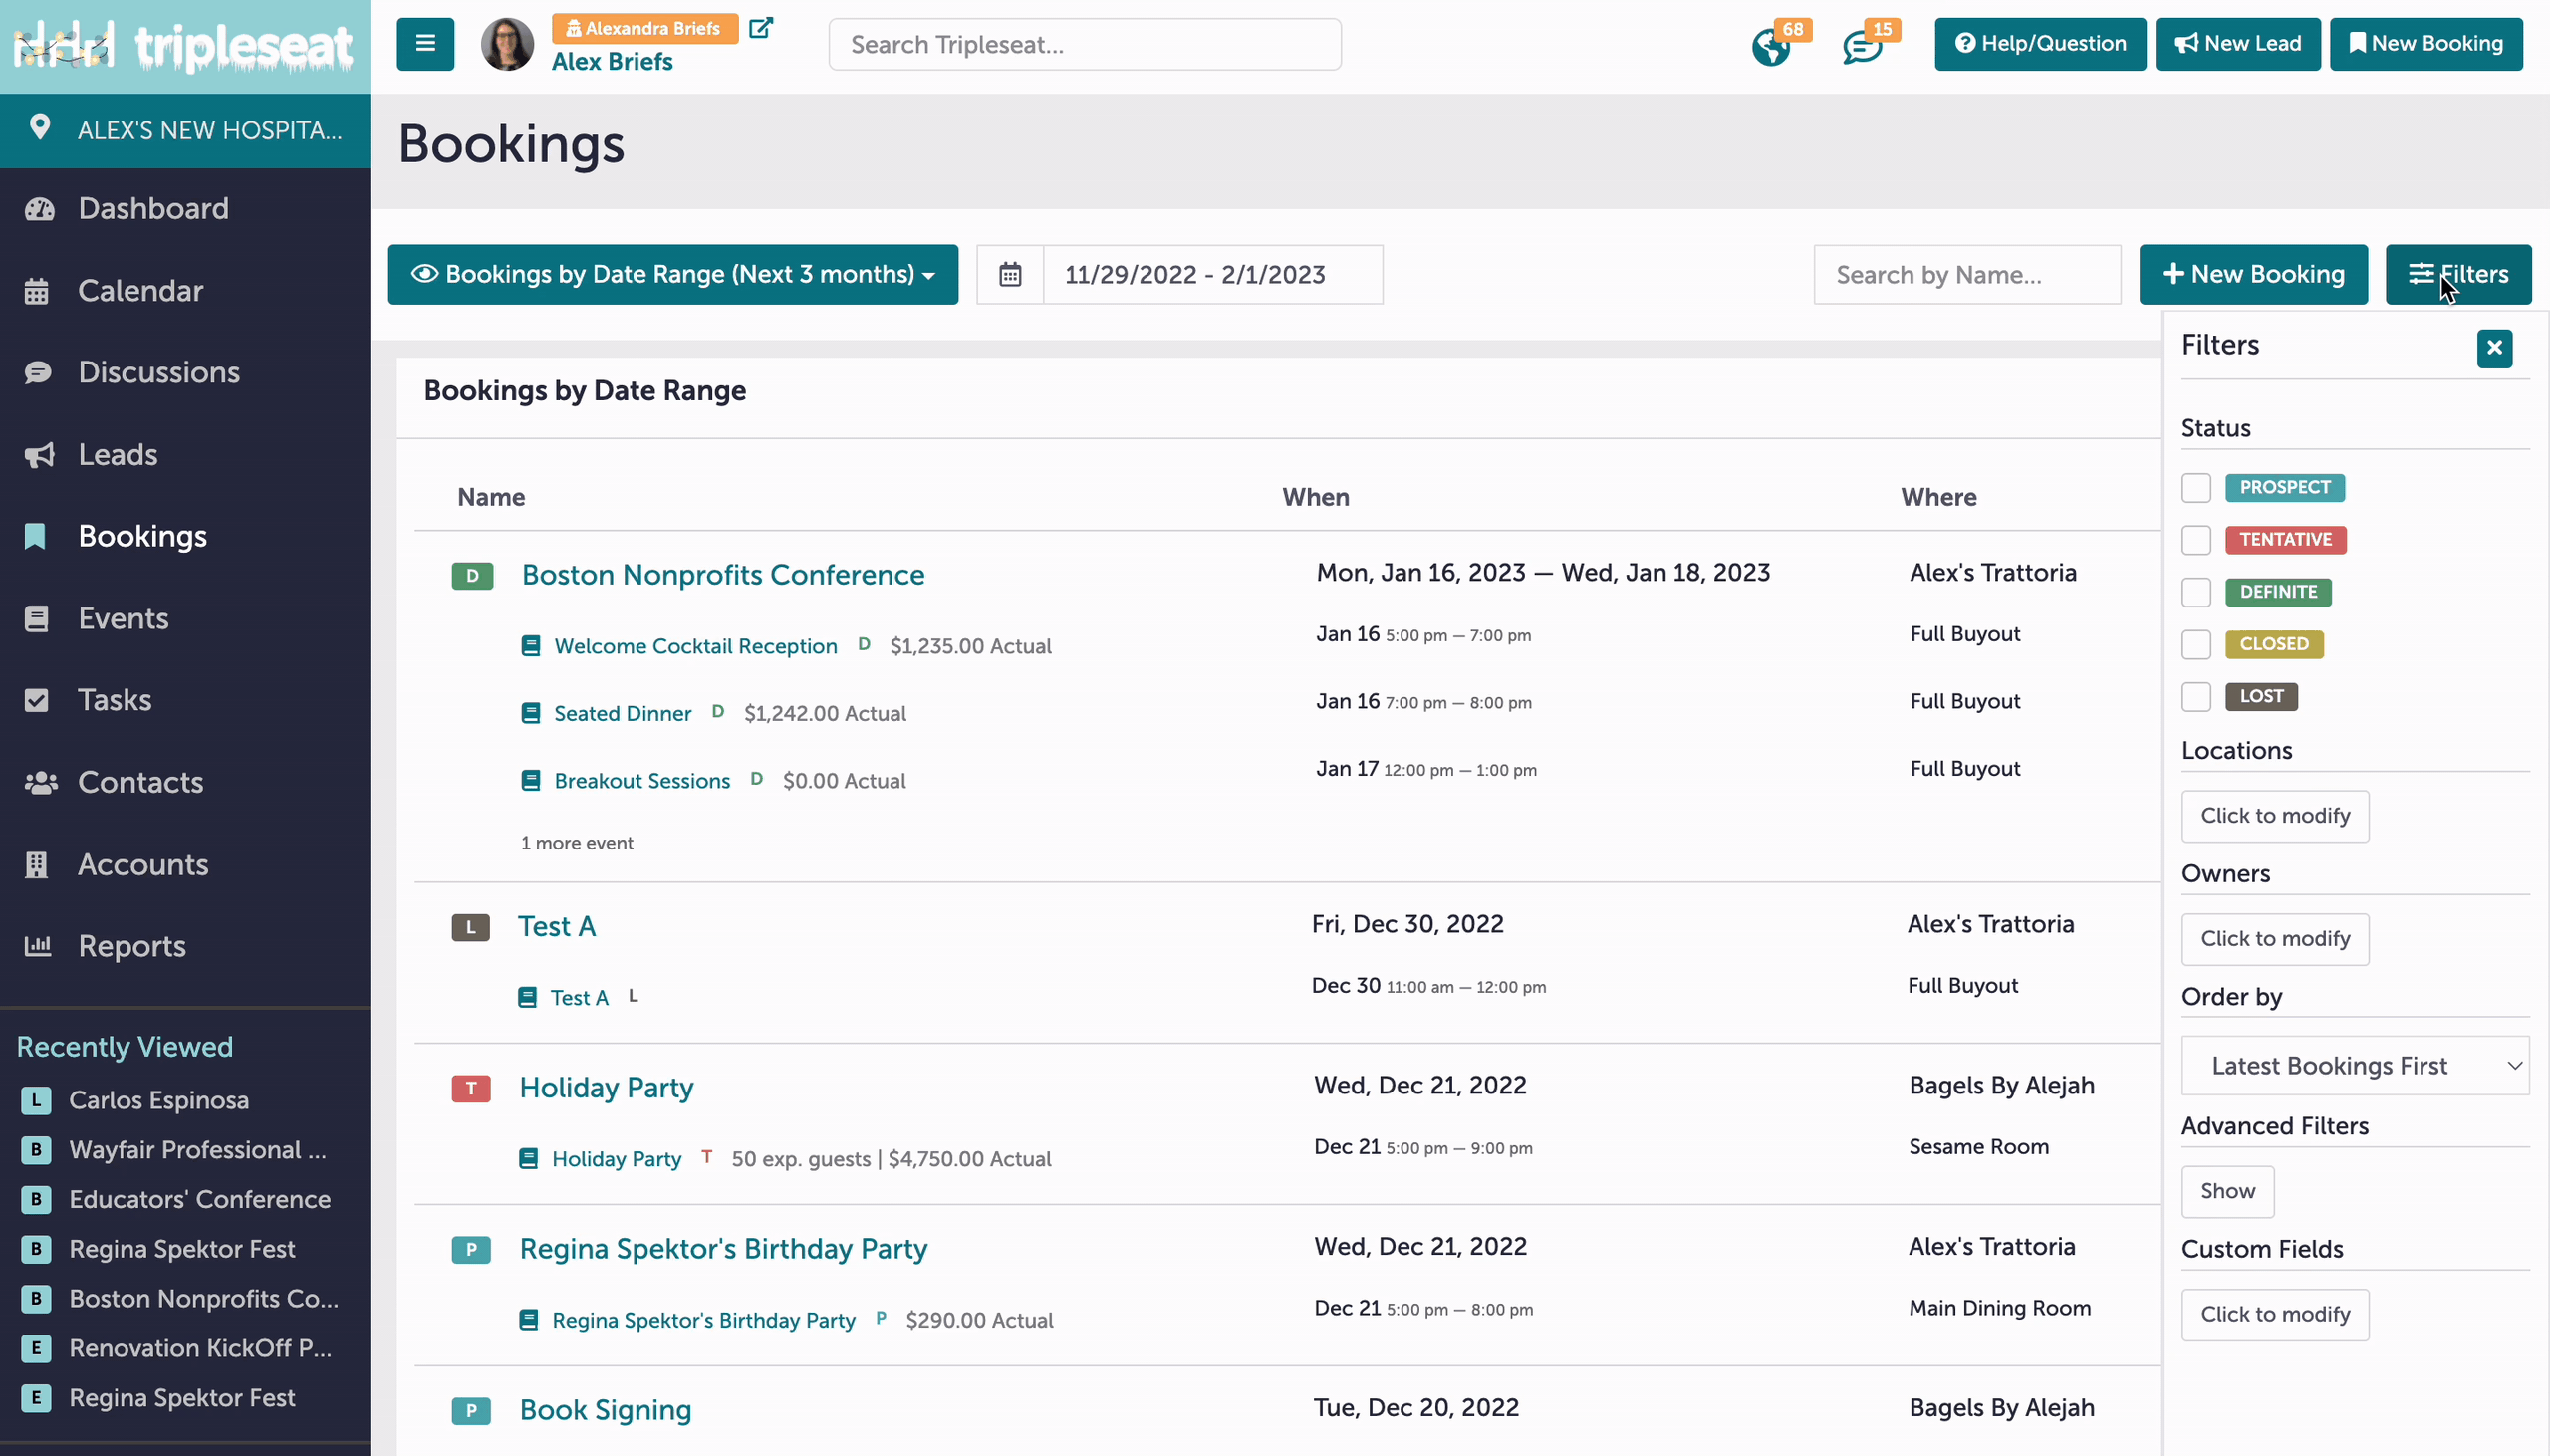Click the New Lead button
The height and width of the screenshot is (1456, 2550).
click(x=2237, y=44)
